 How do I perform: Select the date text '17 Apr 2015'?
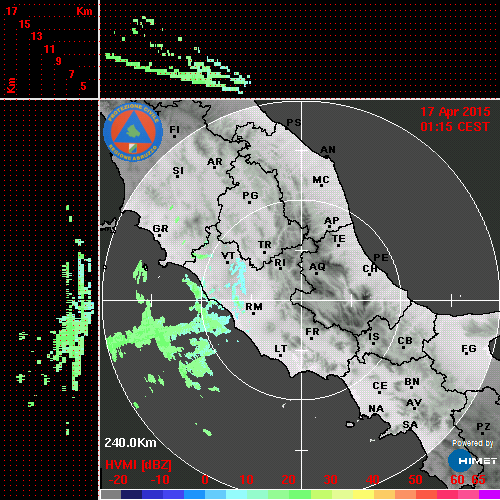click(455, 112)
